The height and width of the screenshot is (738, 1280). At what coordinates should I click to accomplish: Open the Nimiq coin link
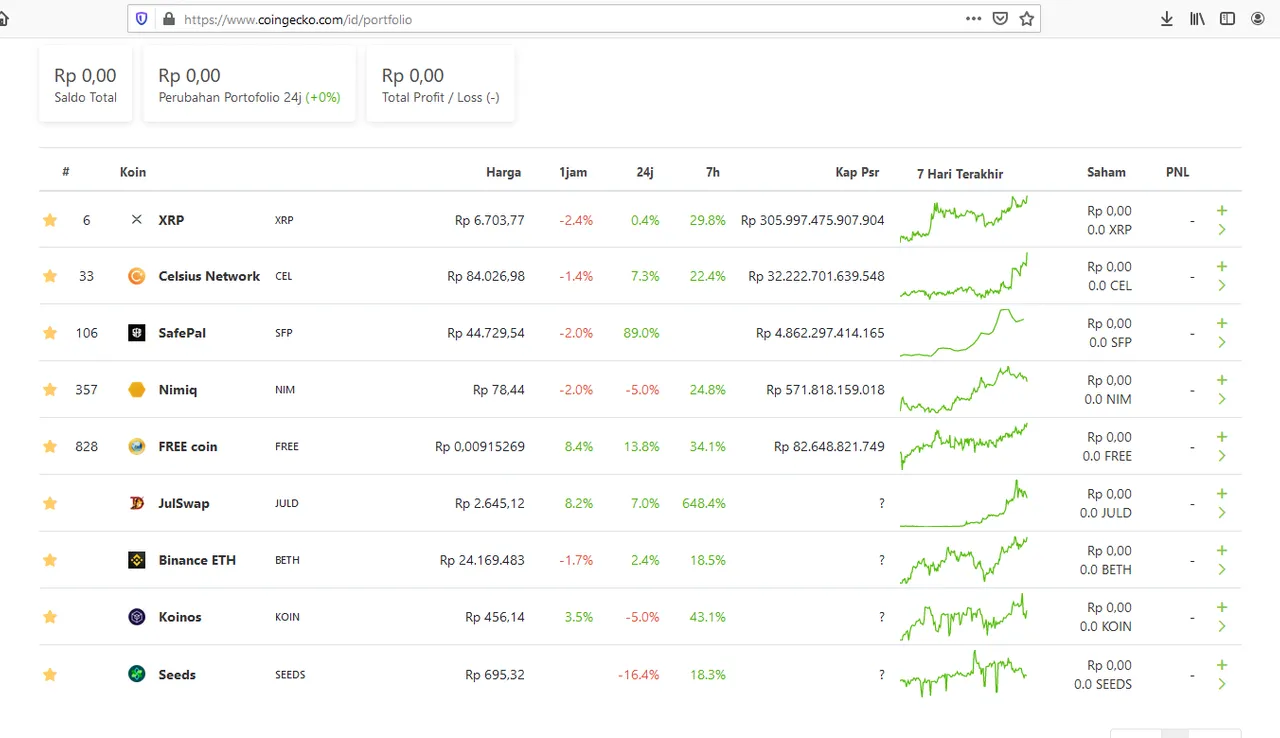coord(178,390)
